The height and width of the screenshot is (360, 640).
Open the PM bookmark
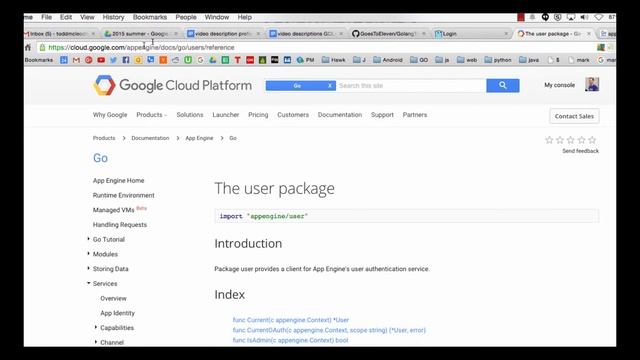tap(305, 60)
